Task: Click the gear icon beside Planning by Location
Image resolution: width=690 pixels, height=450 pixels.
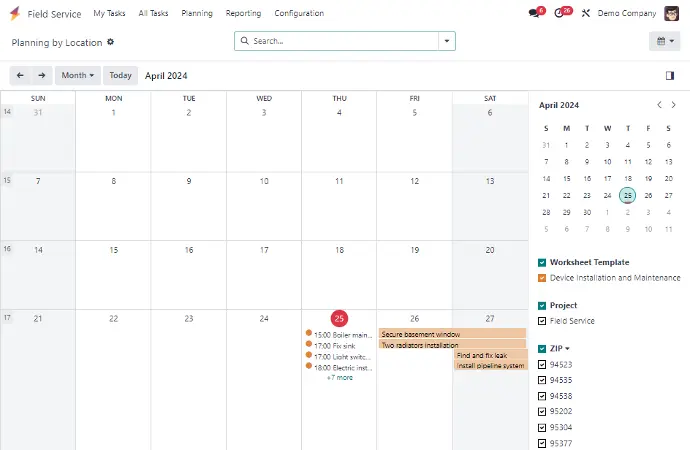Action: point(111,42)
